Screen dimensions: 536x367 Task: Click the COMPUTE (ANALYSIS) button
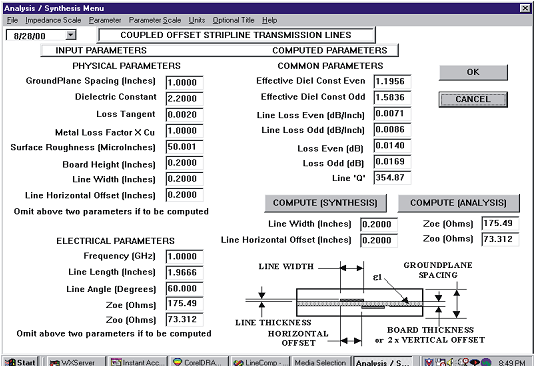click(458, 203)
